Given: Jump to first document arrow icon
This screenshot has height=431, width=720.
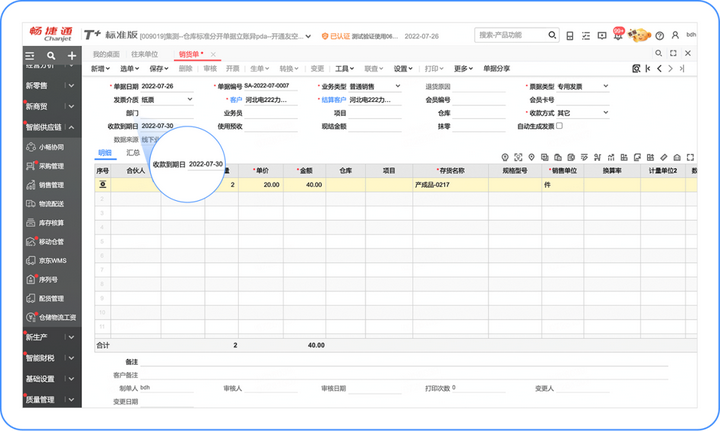Looking at the screenshot, I should (x=647, y=68).
